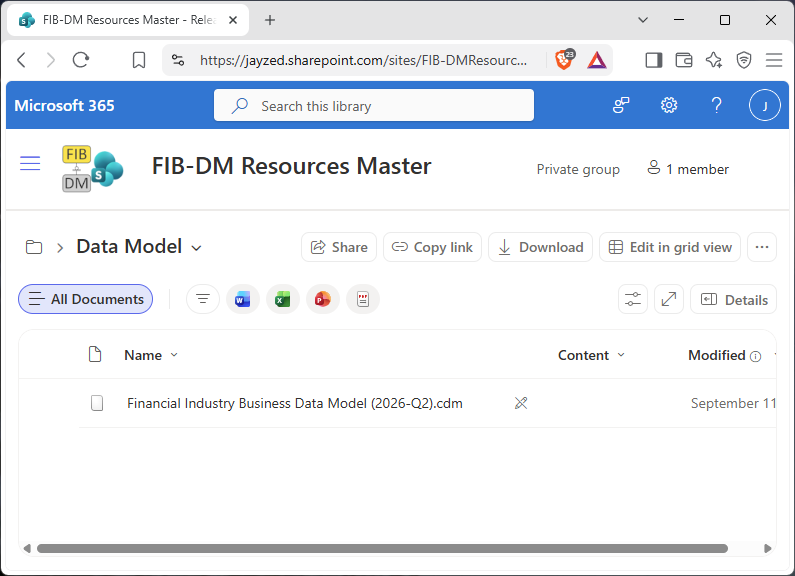Click Edit in grid view
The image size is (795, 576).
[669, 247]
